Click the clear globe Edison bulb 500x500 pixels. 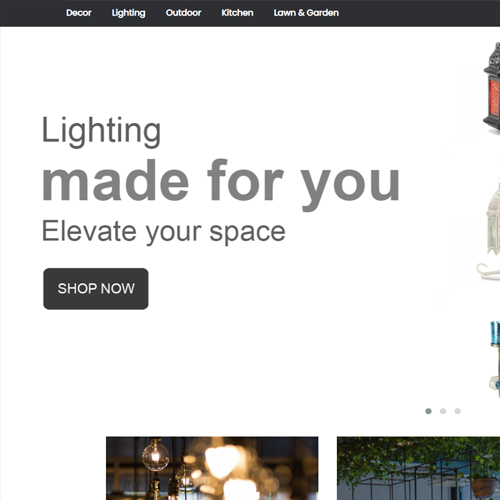coord(155,454)
